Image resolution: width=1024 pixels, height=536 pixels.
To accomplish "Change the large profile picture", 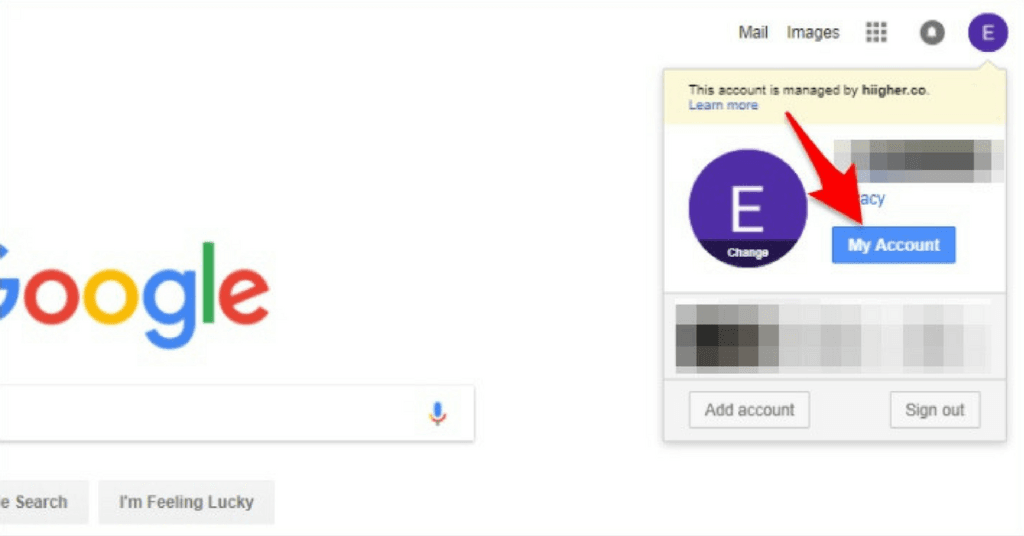I will click(x=748, y=208).
